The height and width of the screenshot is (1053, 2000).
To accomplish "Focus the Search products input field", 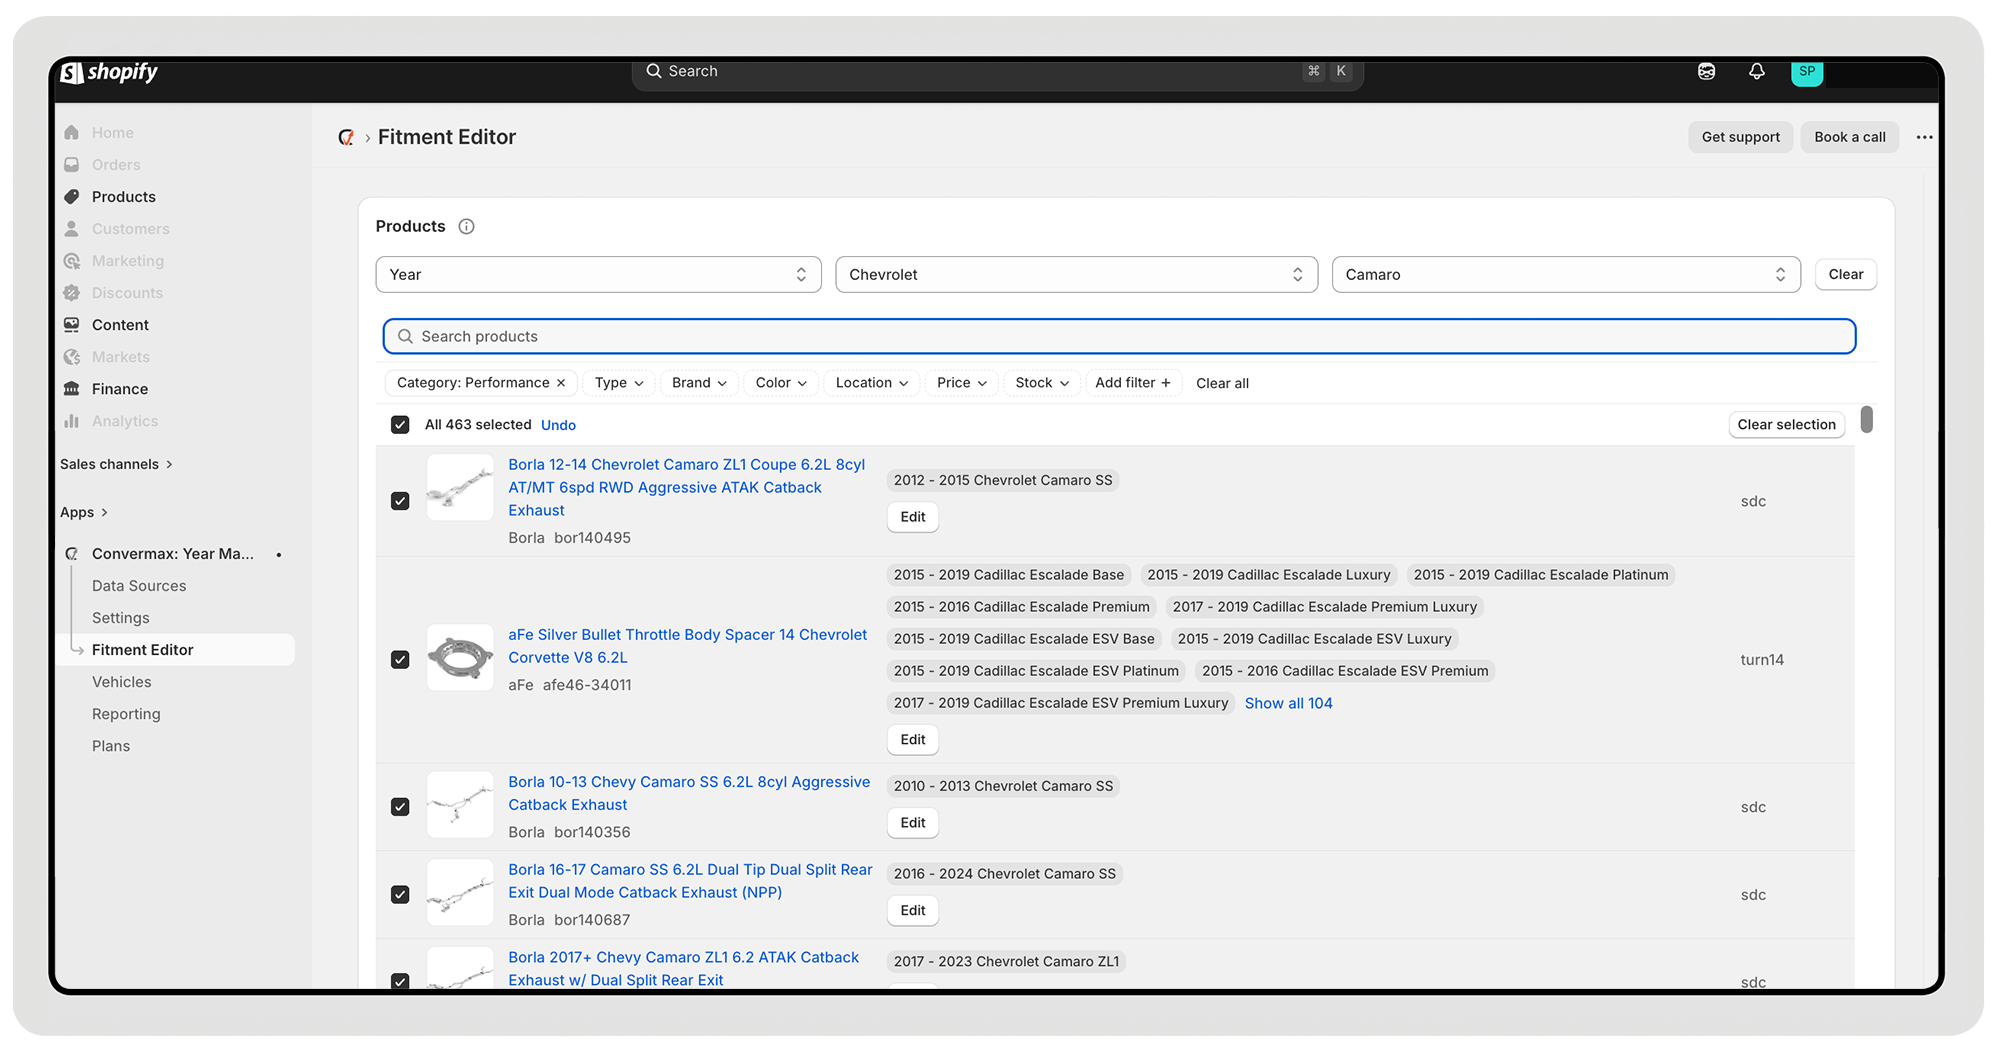I will click(1119, 336).
